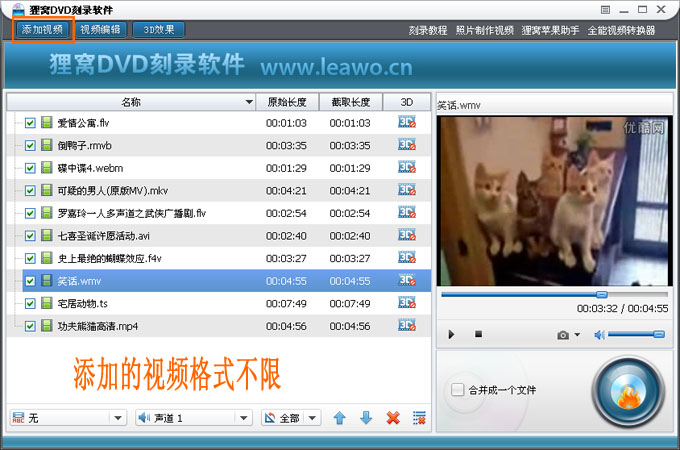Toggle 3D icon for 倒鸭子.rmvb
This screenshot has height=450, width=680.
tap(407, 145)
